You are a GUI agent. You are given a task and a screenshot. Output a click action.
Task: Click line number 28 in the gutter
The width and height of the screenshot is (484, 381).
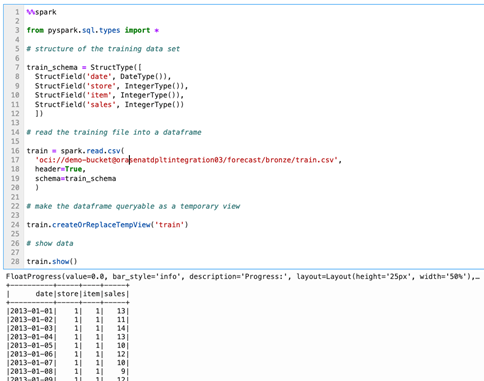point(15,262)
